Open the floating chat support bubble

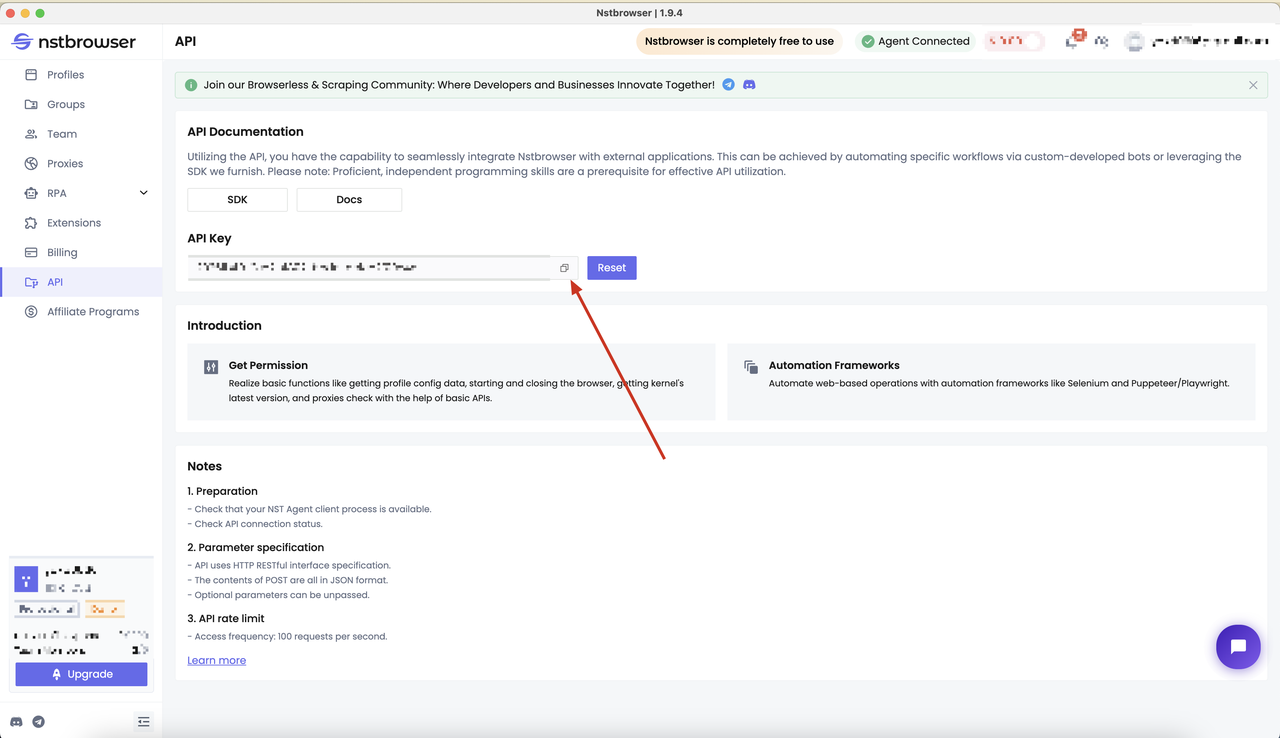tap(1238, 647)
